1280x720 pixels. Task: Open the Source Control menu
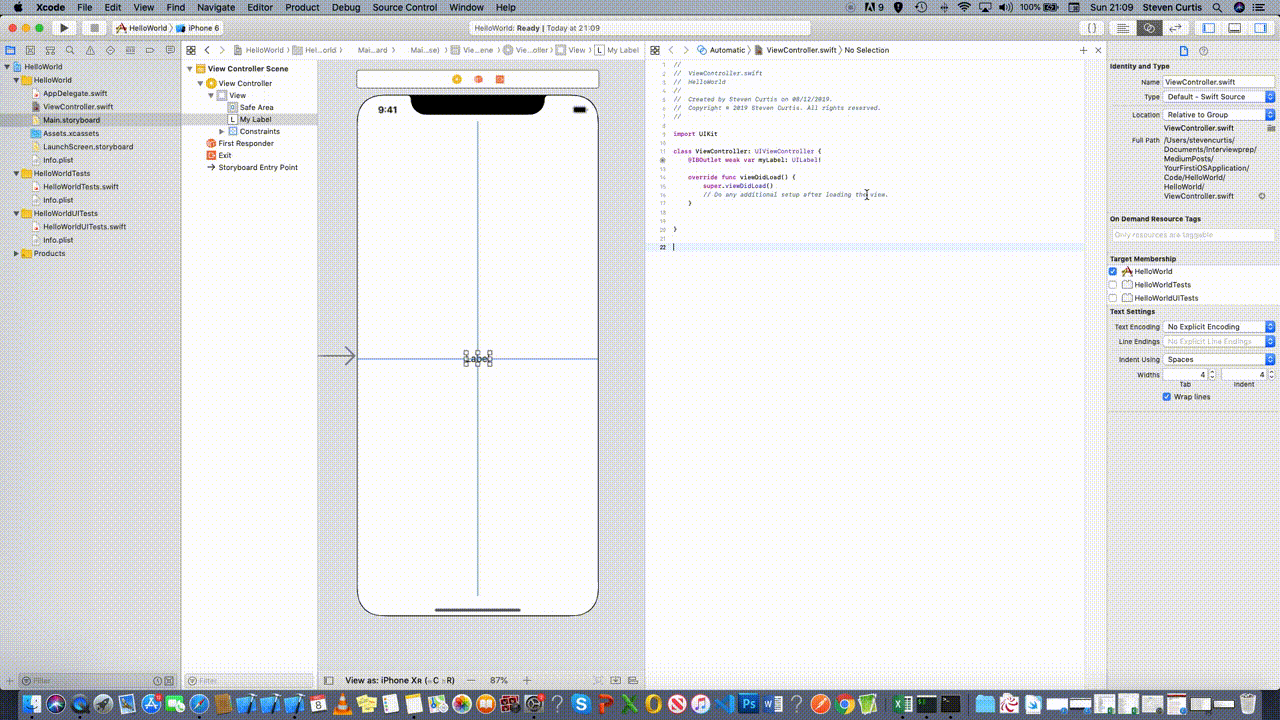coord(405,7)
